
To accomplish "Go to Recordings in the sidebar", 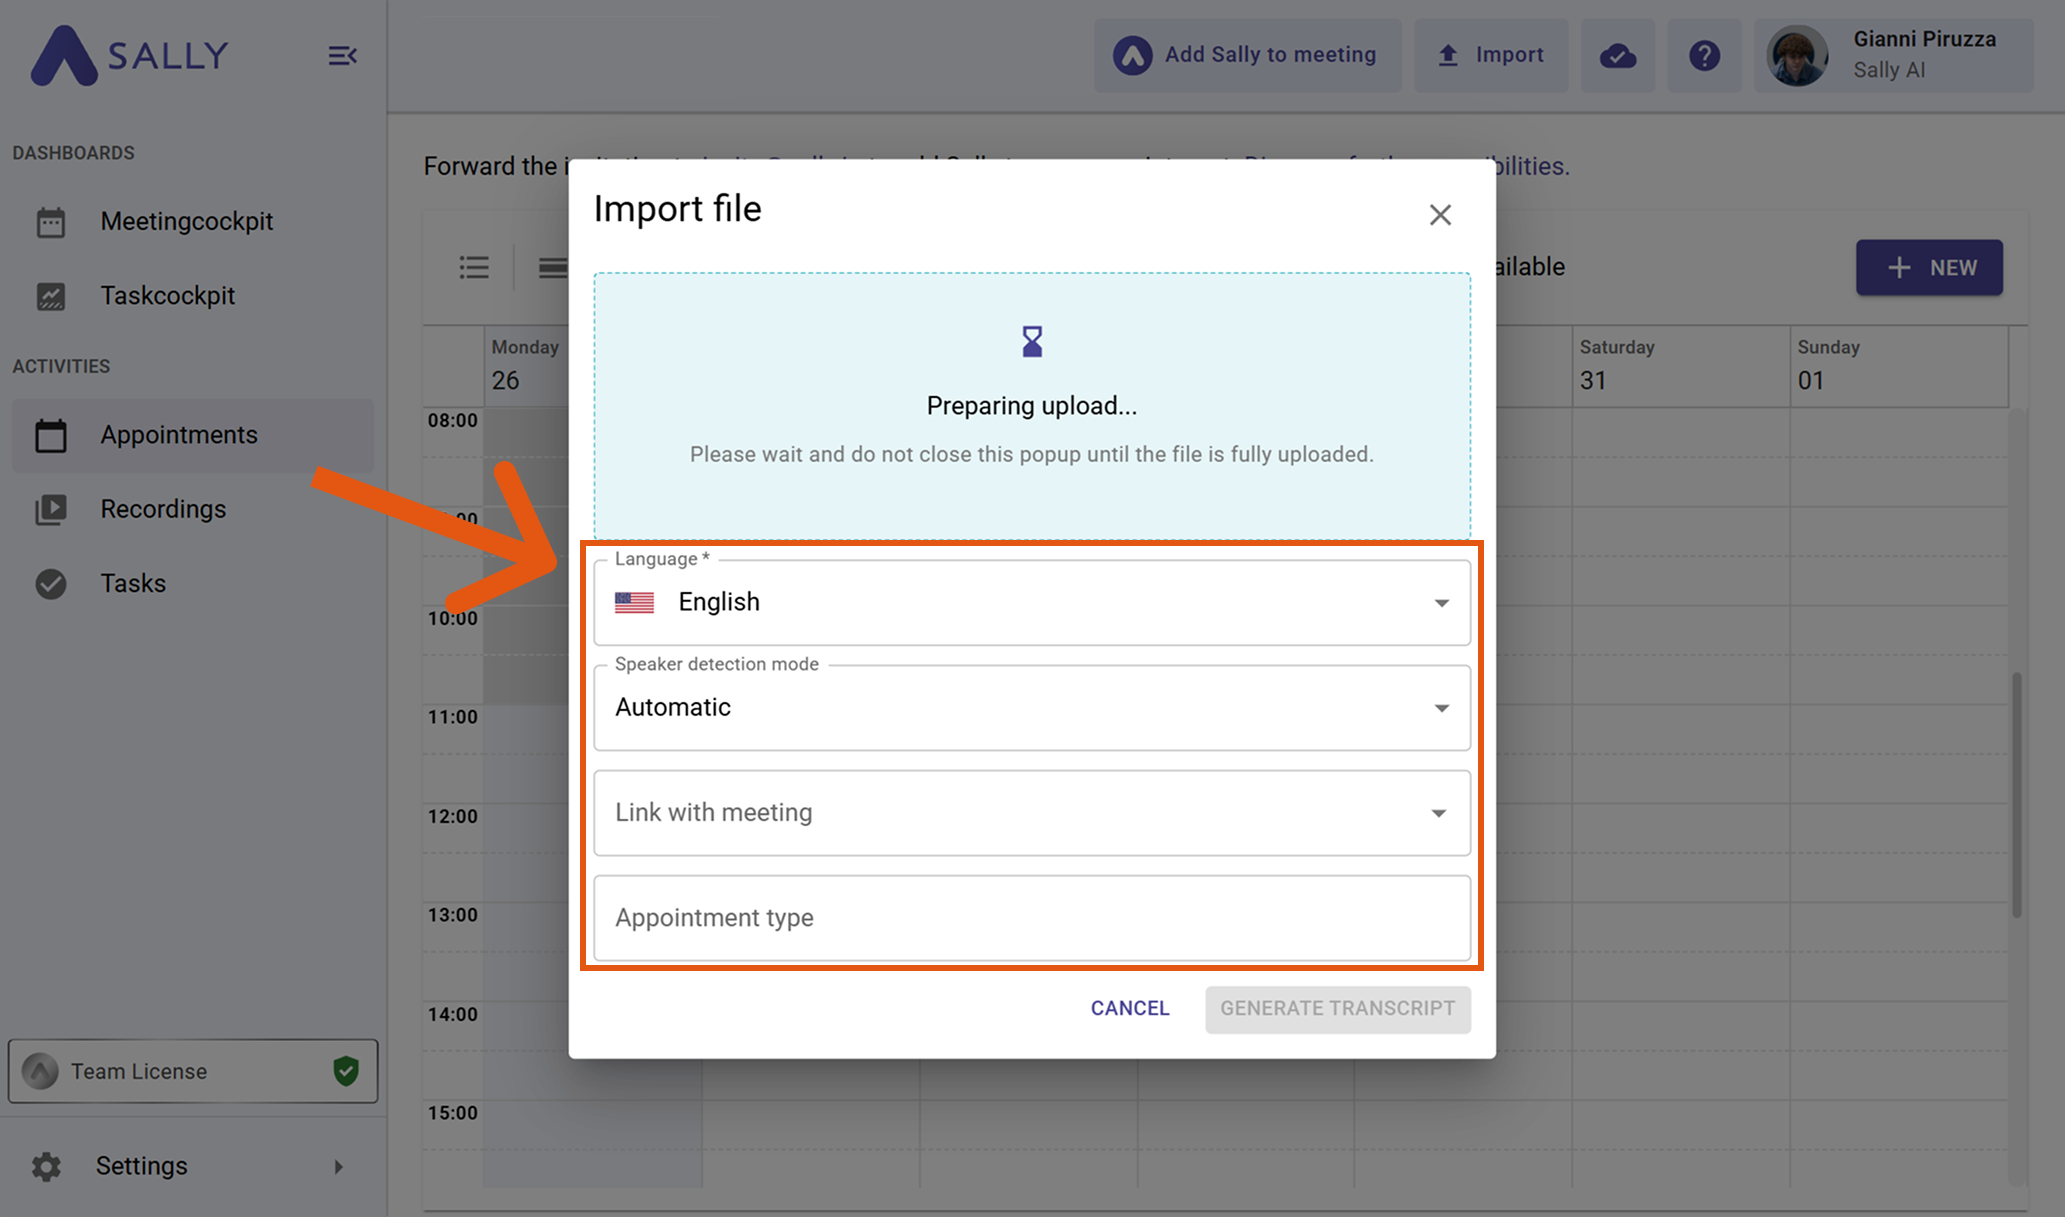I will (x=163, y=509).
